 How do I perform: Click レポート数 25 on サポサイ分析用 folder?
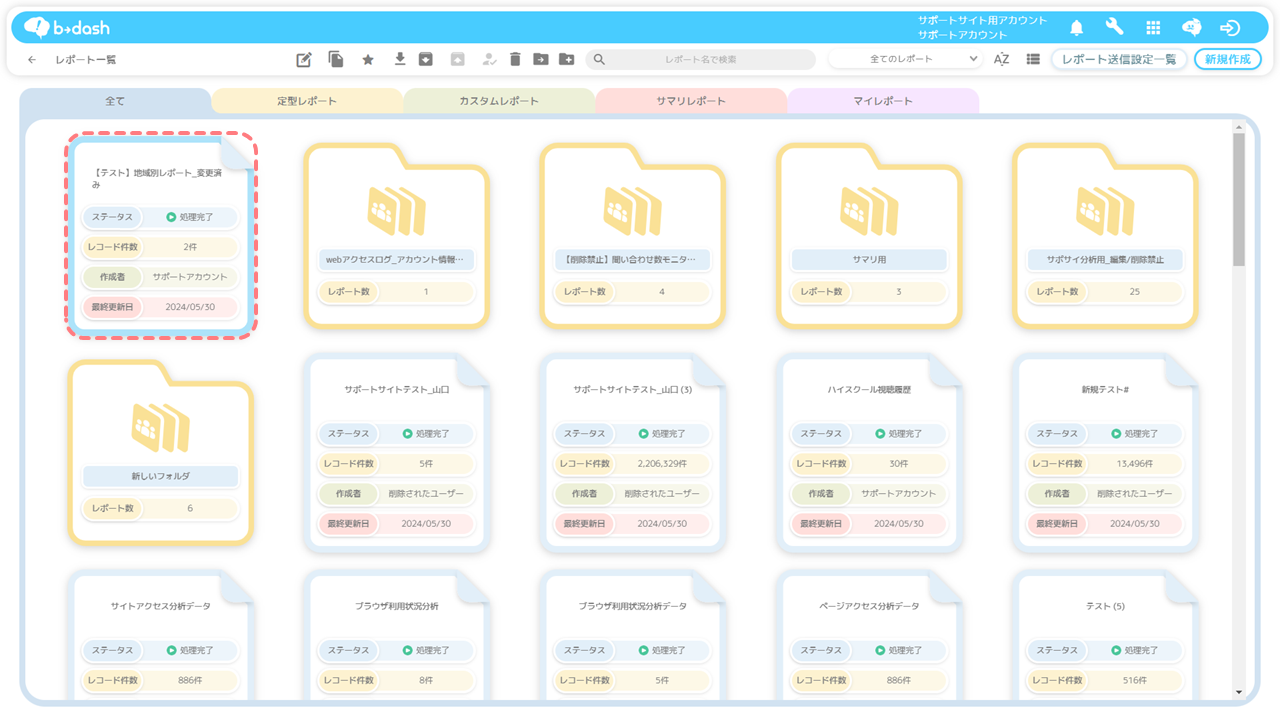coord(1105,292)
